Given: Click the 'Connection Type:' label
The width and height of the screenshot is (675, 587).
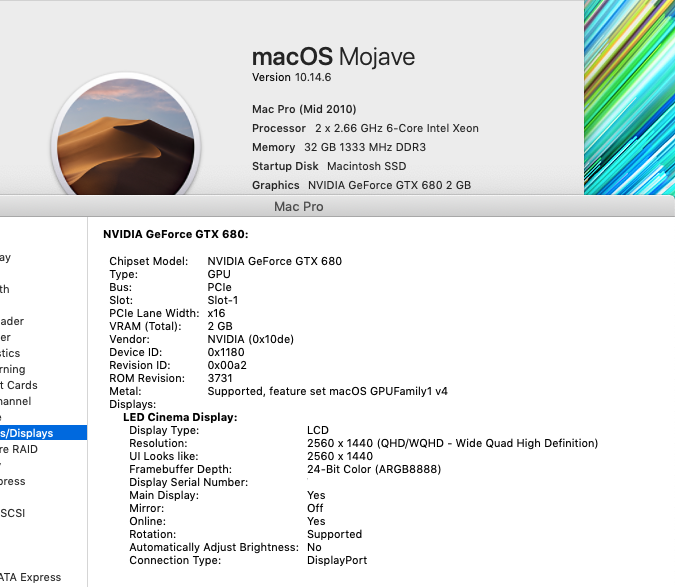Looking at the screenshot, I should click(175, 560).
